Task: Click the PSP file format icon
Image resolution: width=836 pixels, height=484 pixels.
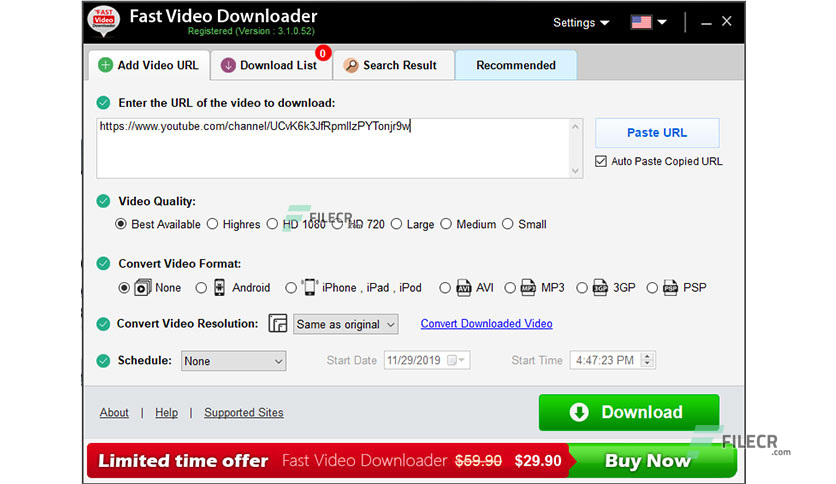Action: click(670, 287)
